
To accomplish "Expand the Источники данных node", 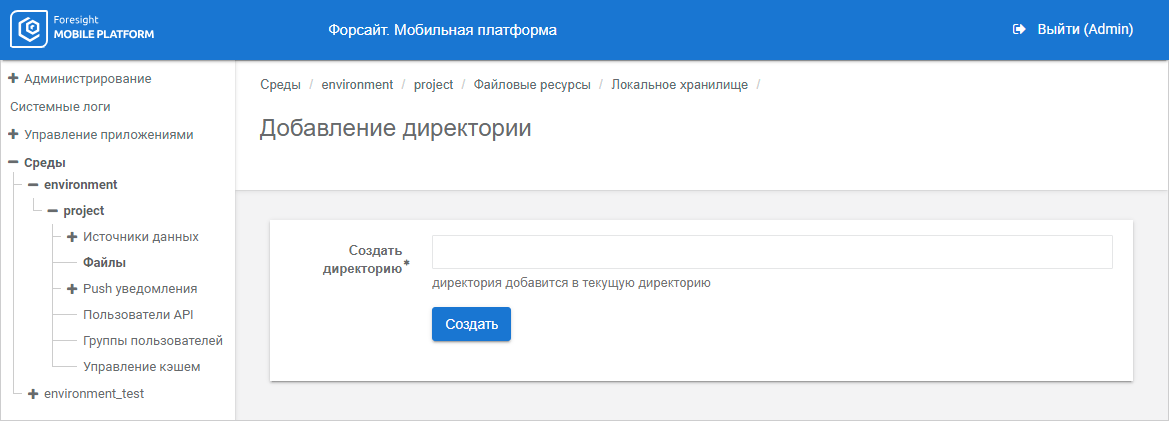I will (72, 237).
